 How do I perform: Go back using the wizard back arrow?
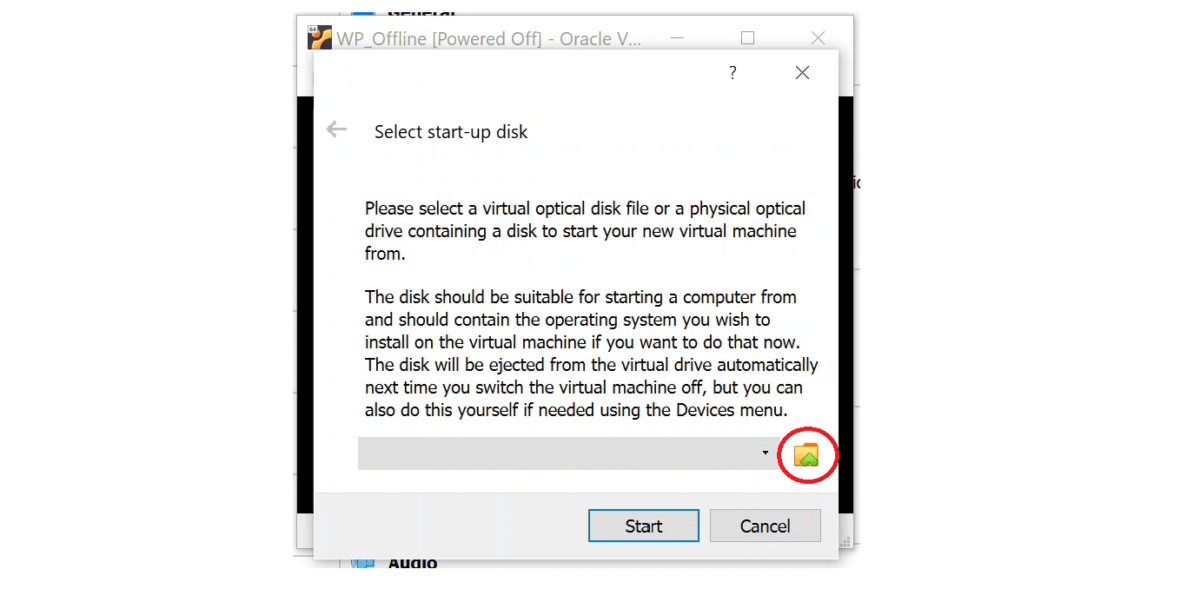(x=336, y=129)
